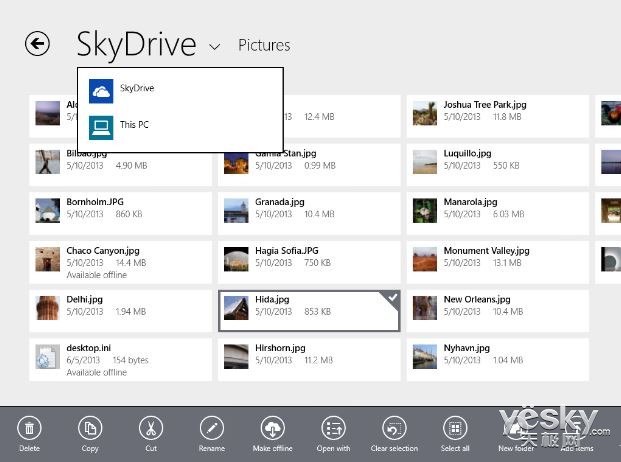Screen dimensions: 621x462
Task: Click the Hagia Sofia.JPG thumbnail
Action: point(236,259)
